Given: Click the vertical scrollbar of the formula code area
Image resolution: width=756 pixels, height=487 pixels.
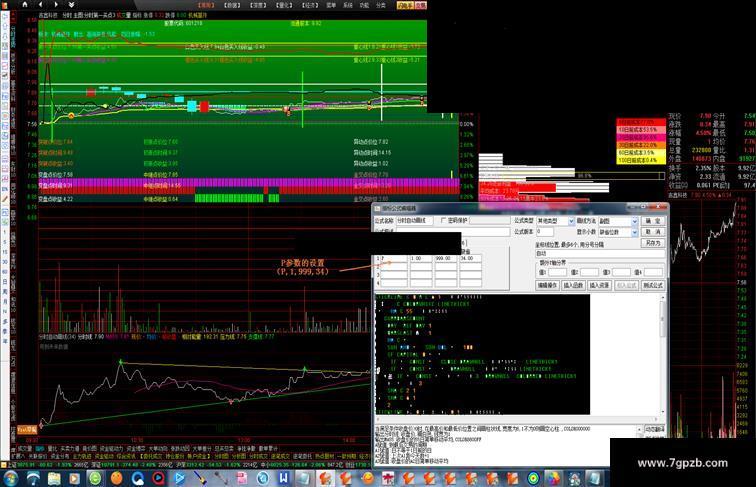Looking at the screenshot, I should click(x=663, y=355).
